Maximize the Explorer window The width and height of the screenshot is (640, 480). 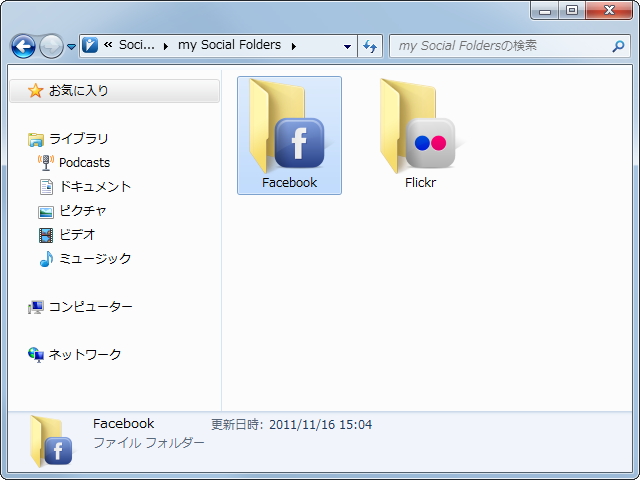pyautogui.click(x=572, y=11)
